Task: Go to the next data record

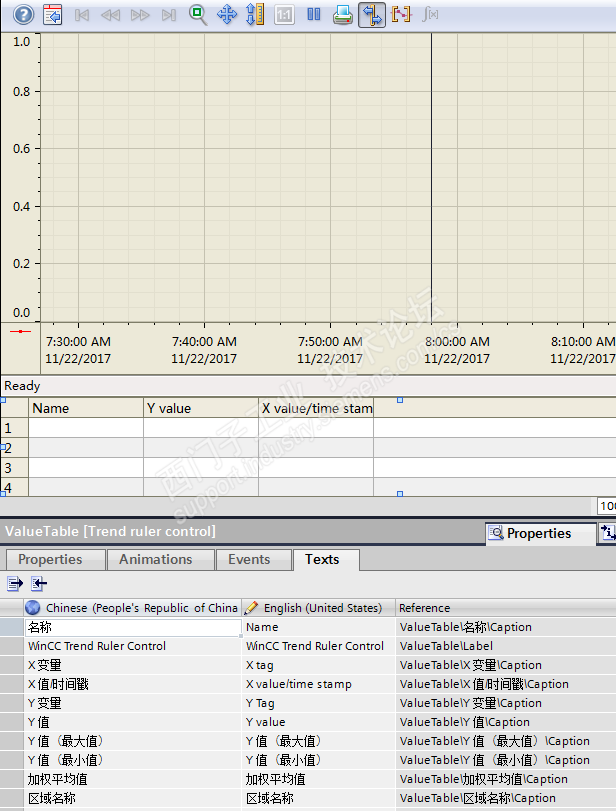Action: (140, 15)
